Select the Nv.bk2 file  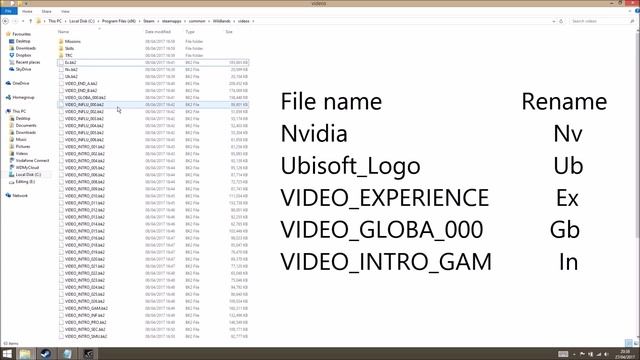[153, 69]
